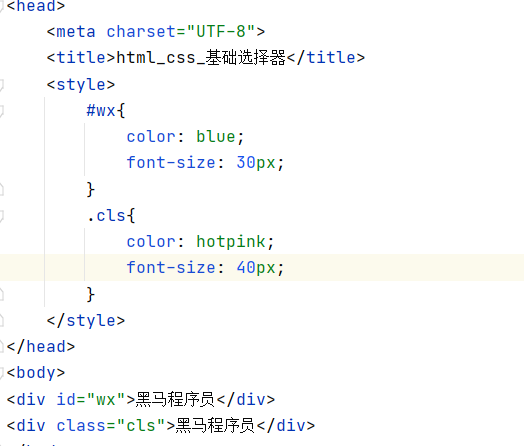Click the font-size property in the .cls rule
Screen dimensions: 524x446
click(171, 268)
